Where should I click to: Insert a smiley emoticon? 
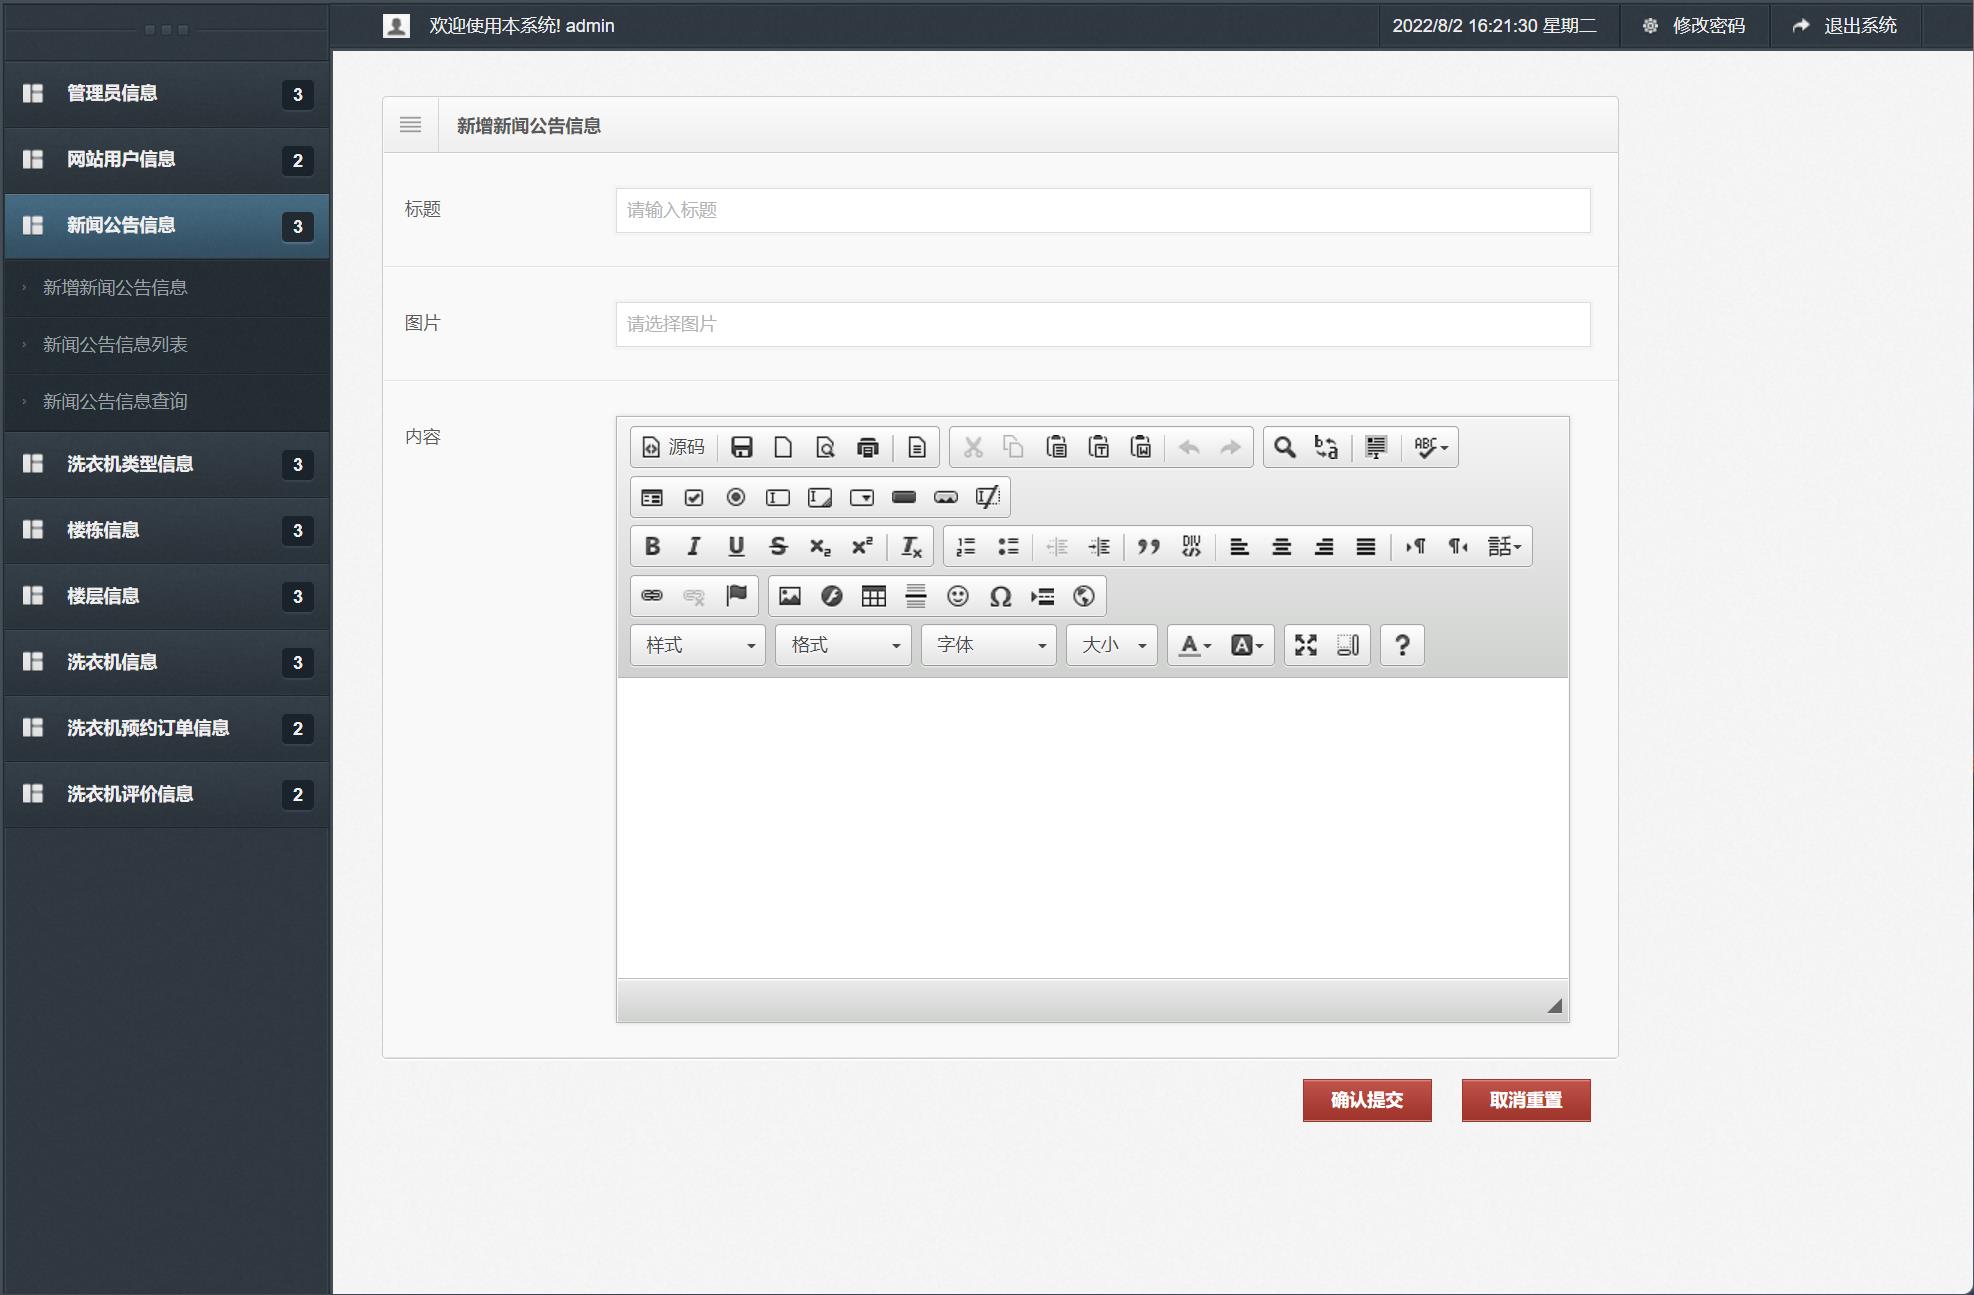[x=957, y=596]
